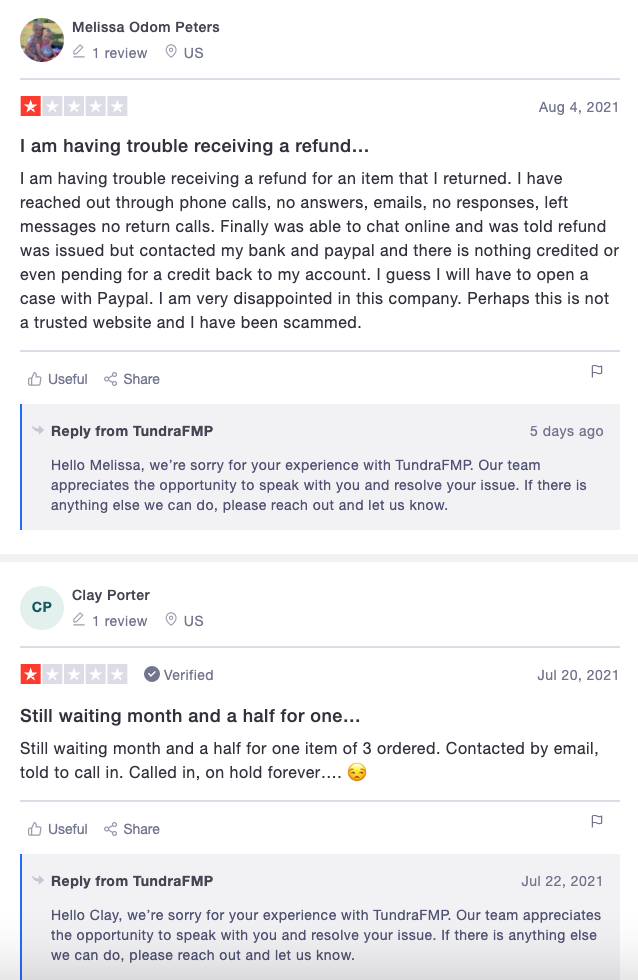Open the review title "I am having trouble receiving a refund…"

[195, 146]
